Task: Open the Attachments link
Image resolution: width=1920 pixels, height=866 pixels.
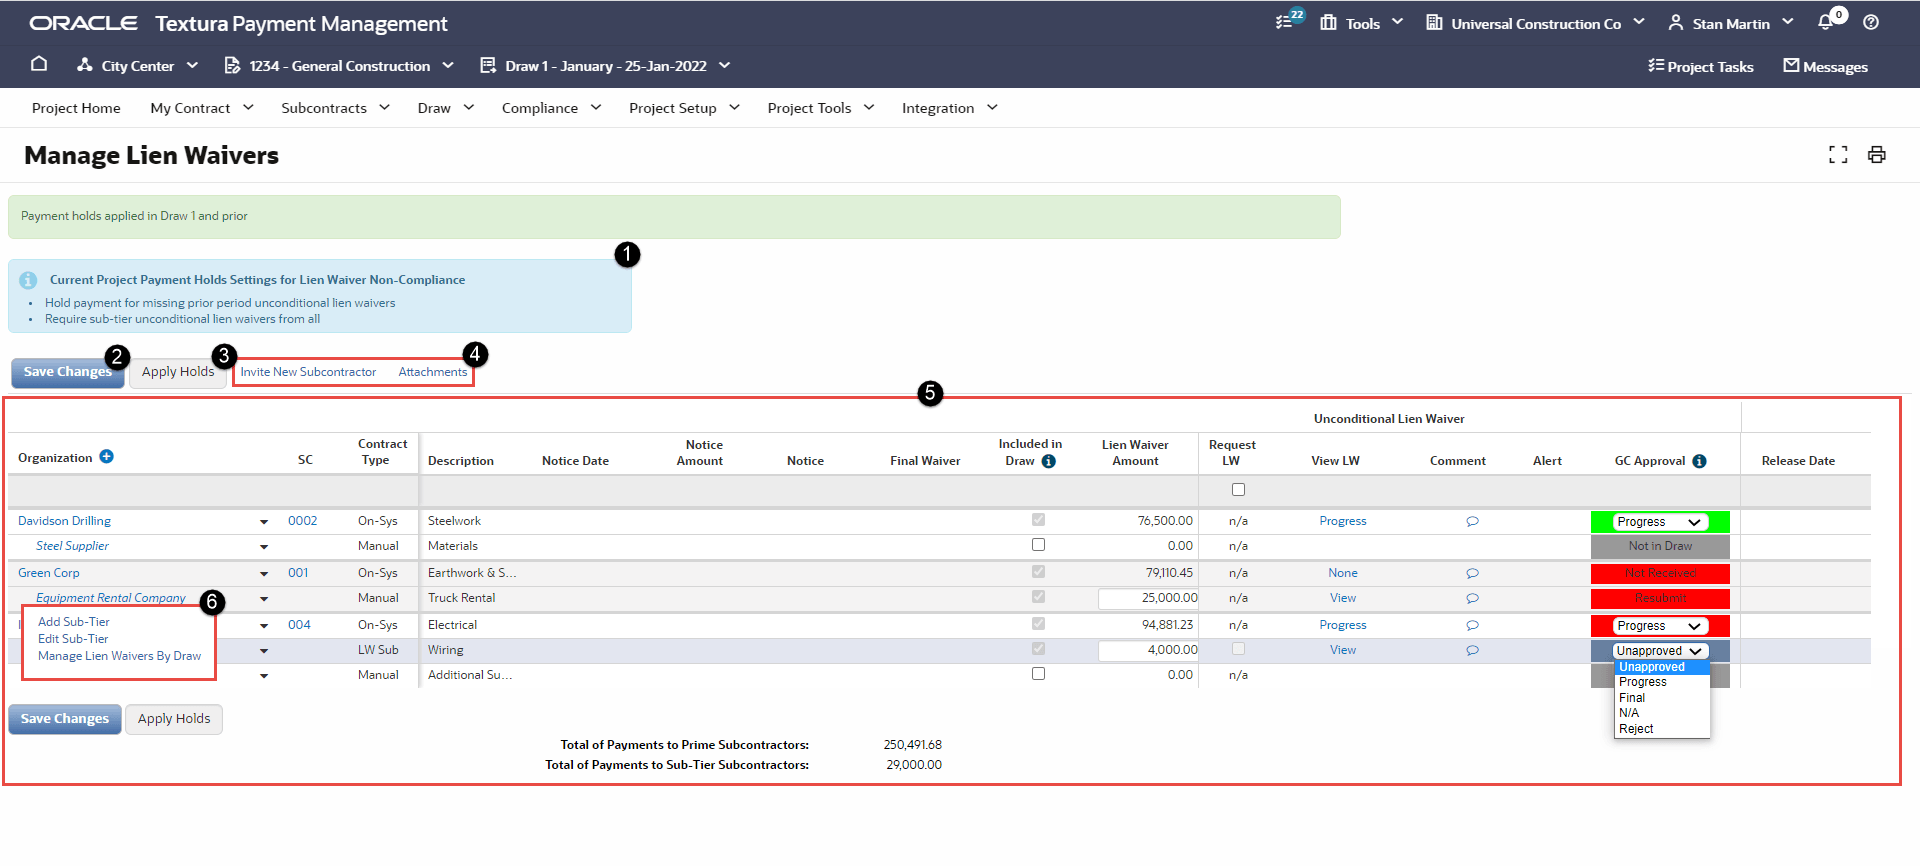Action: (x=433, y=372)
